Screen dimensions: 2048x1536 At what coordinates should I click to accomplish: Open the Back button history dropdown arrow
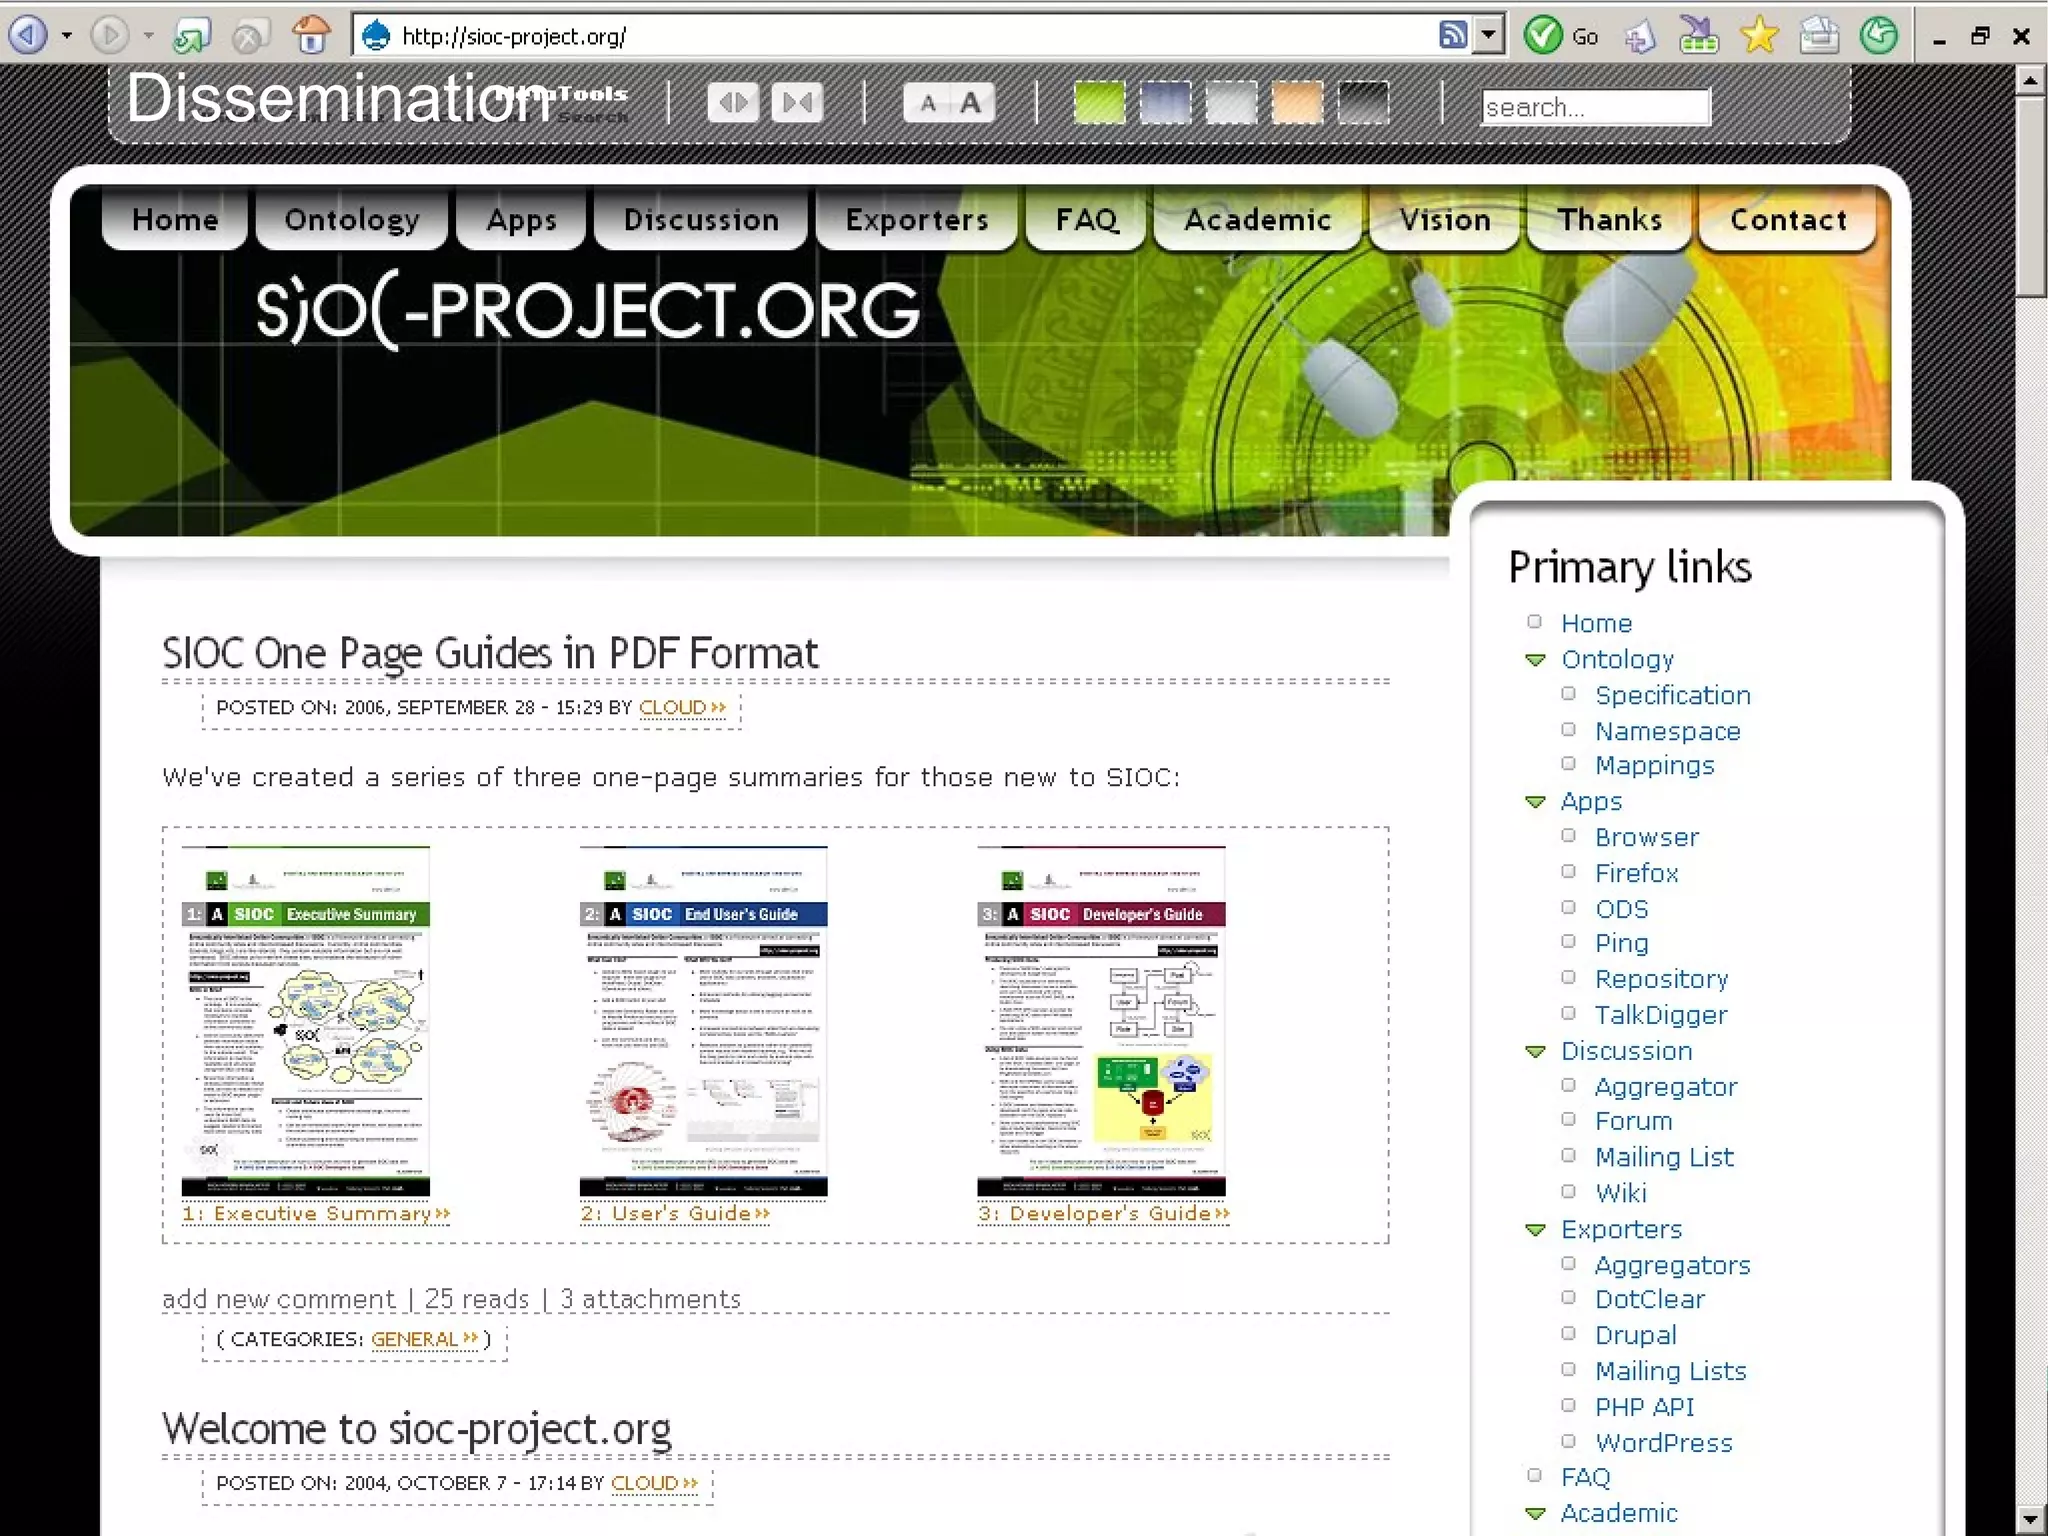click(x=67, y=36)
